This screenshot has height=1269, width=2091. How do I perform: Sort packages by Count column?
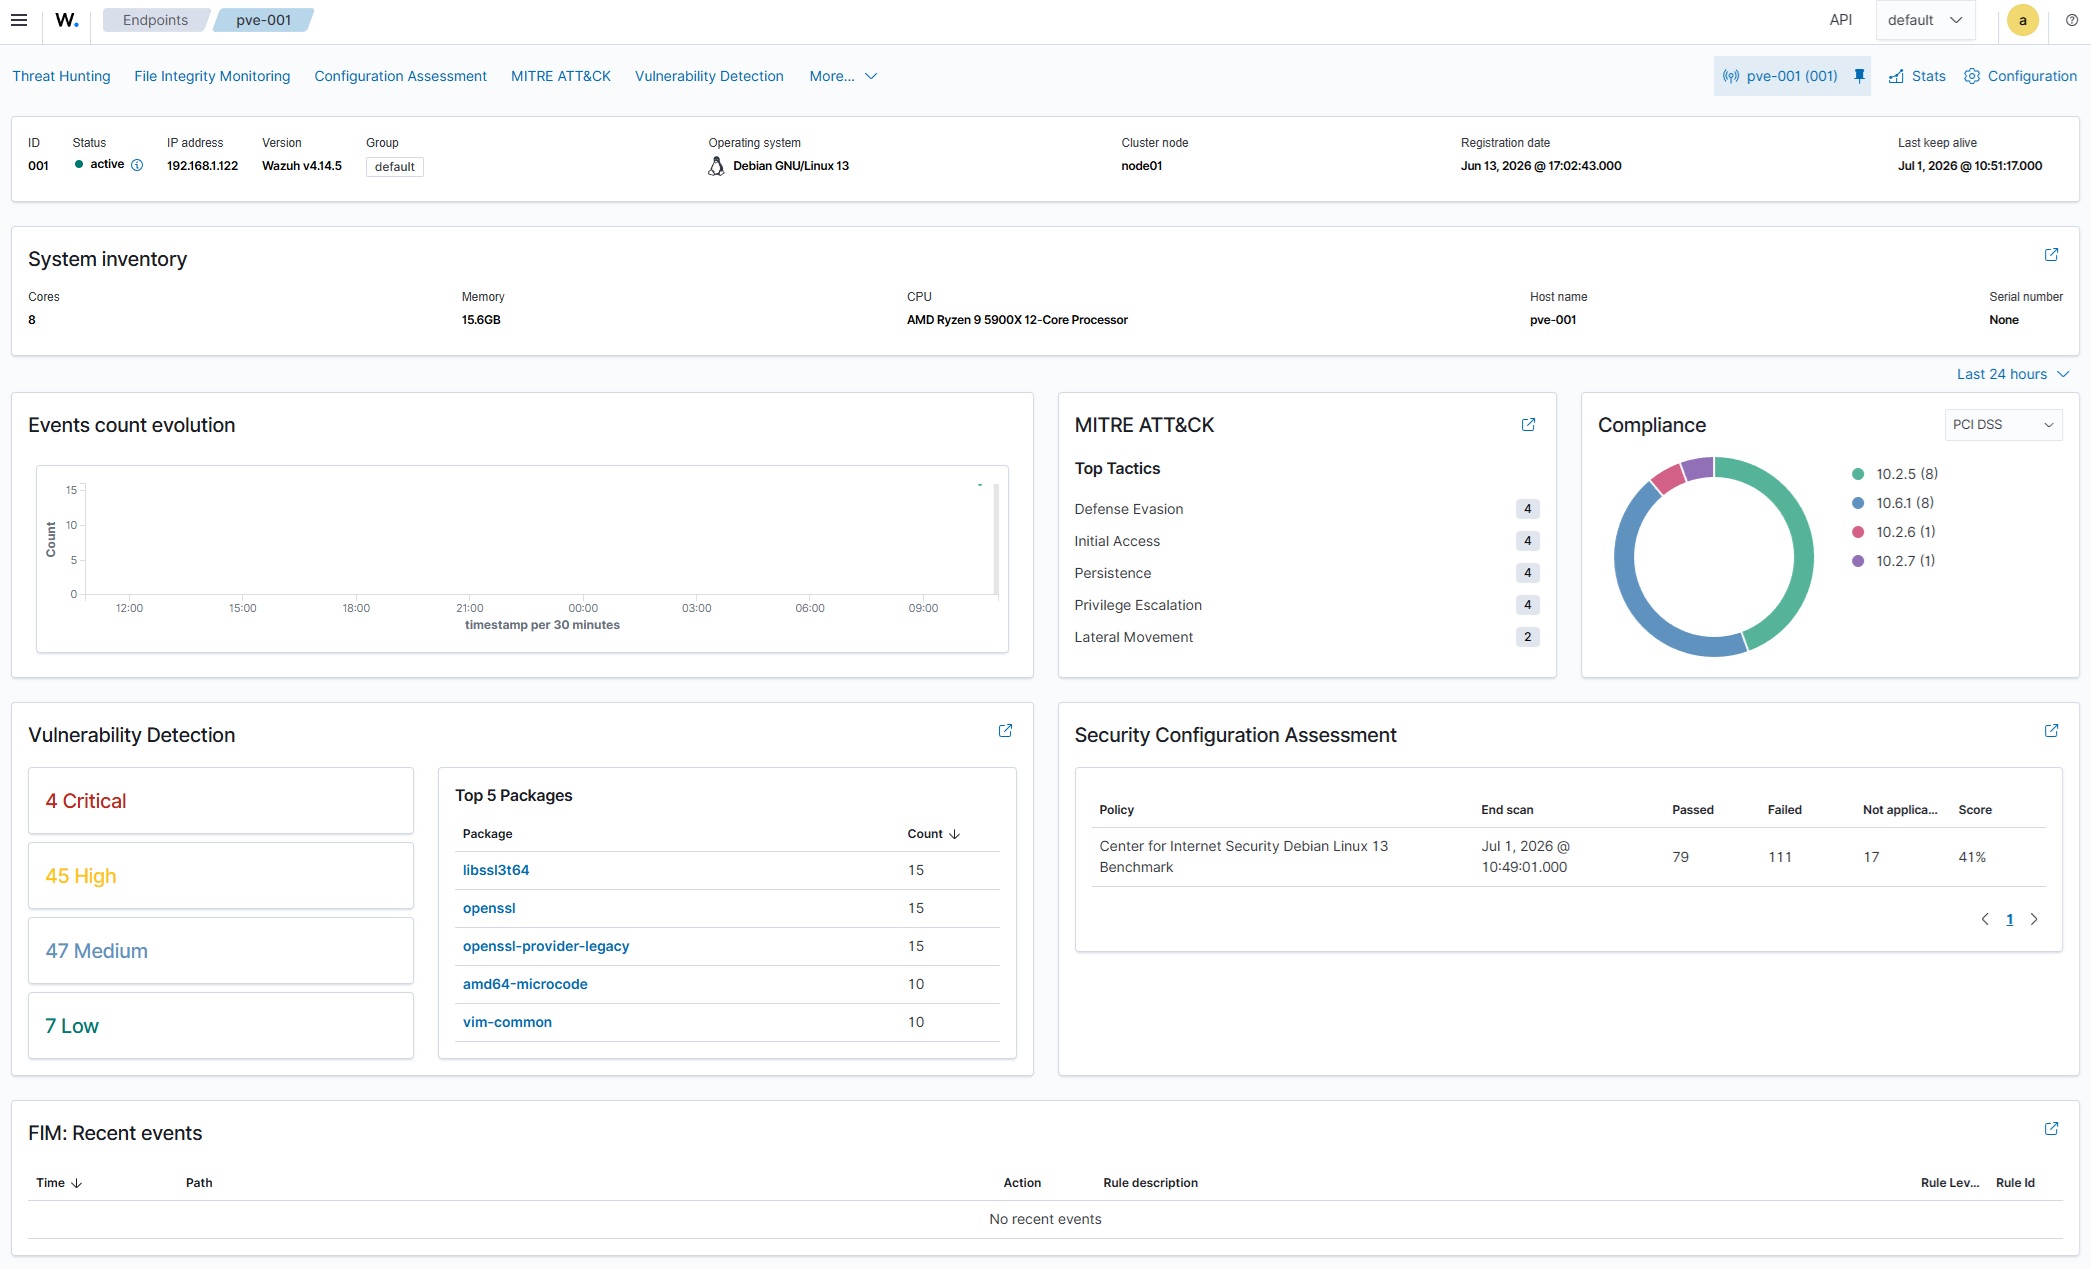point(933,834)
